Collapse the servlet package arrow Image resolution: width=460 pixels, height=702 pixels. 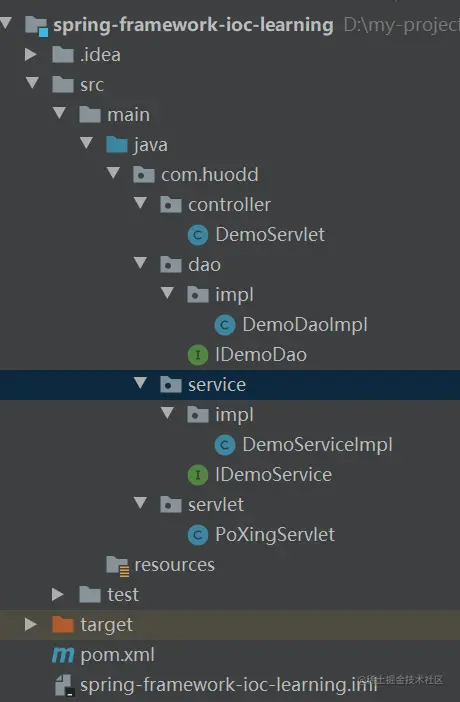click(x=141, y=503)
